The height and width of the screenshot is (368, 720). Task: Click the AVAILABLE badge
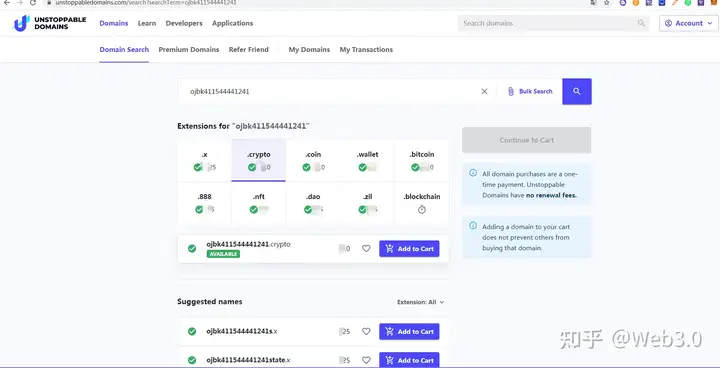click(223, 254)
